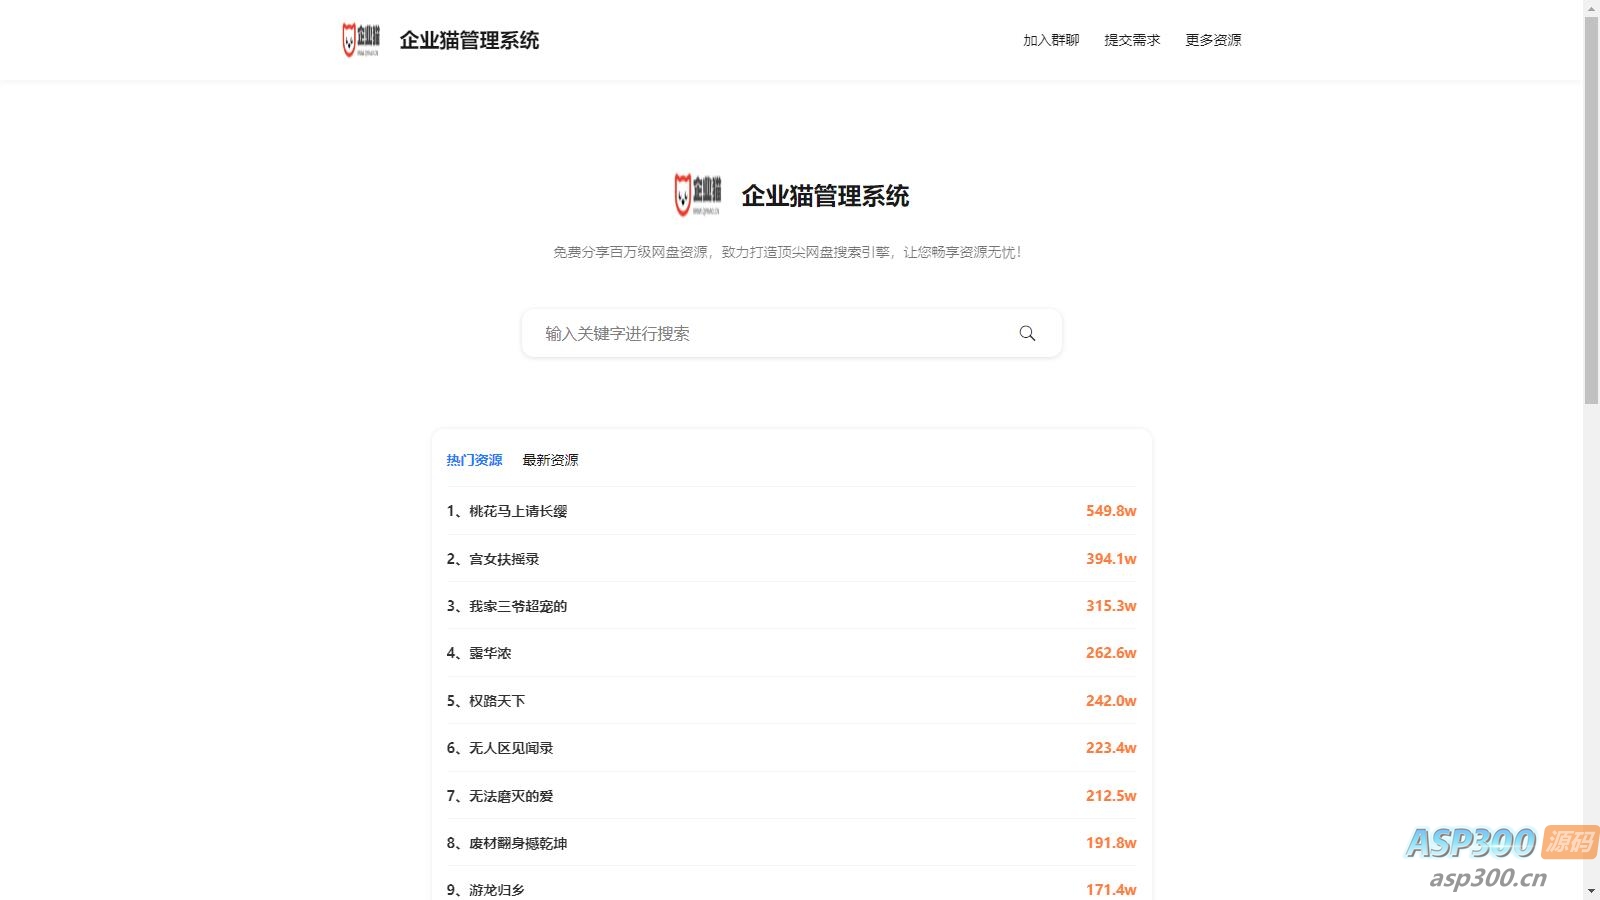Open 提交需求 in the top navigation
1600x900 pixels.
pos(1132,40)
